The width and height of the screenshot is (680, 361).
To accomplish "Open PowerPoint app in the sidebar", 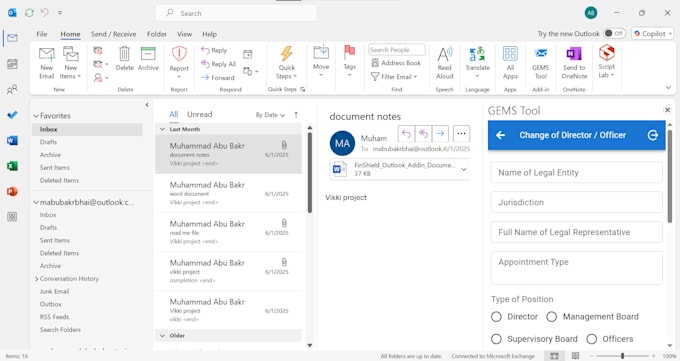I will click(x=12, y=191).
